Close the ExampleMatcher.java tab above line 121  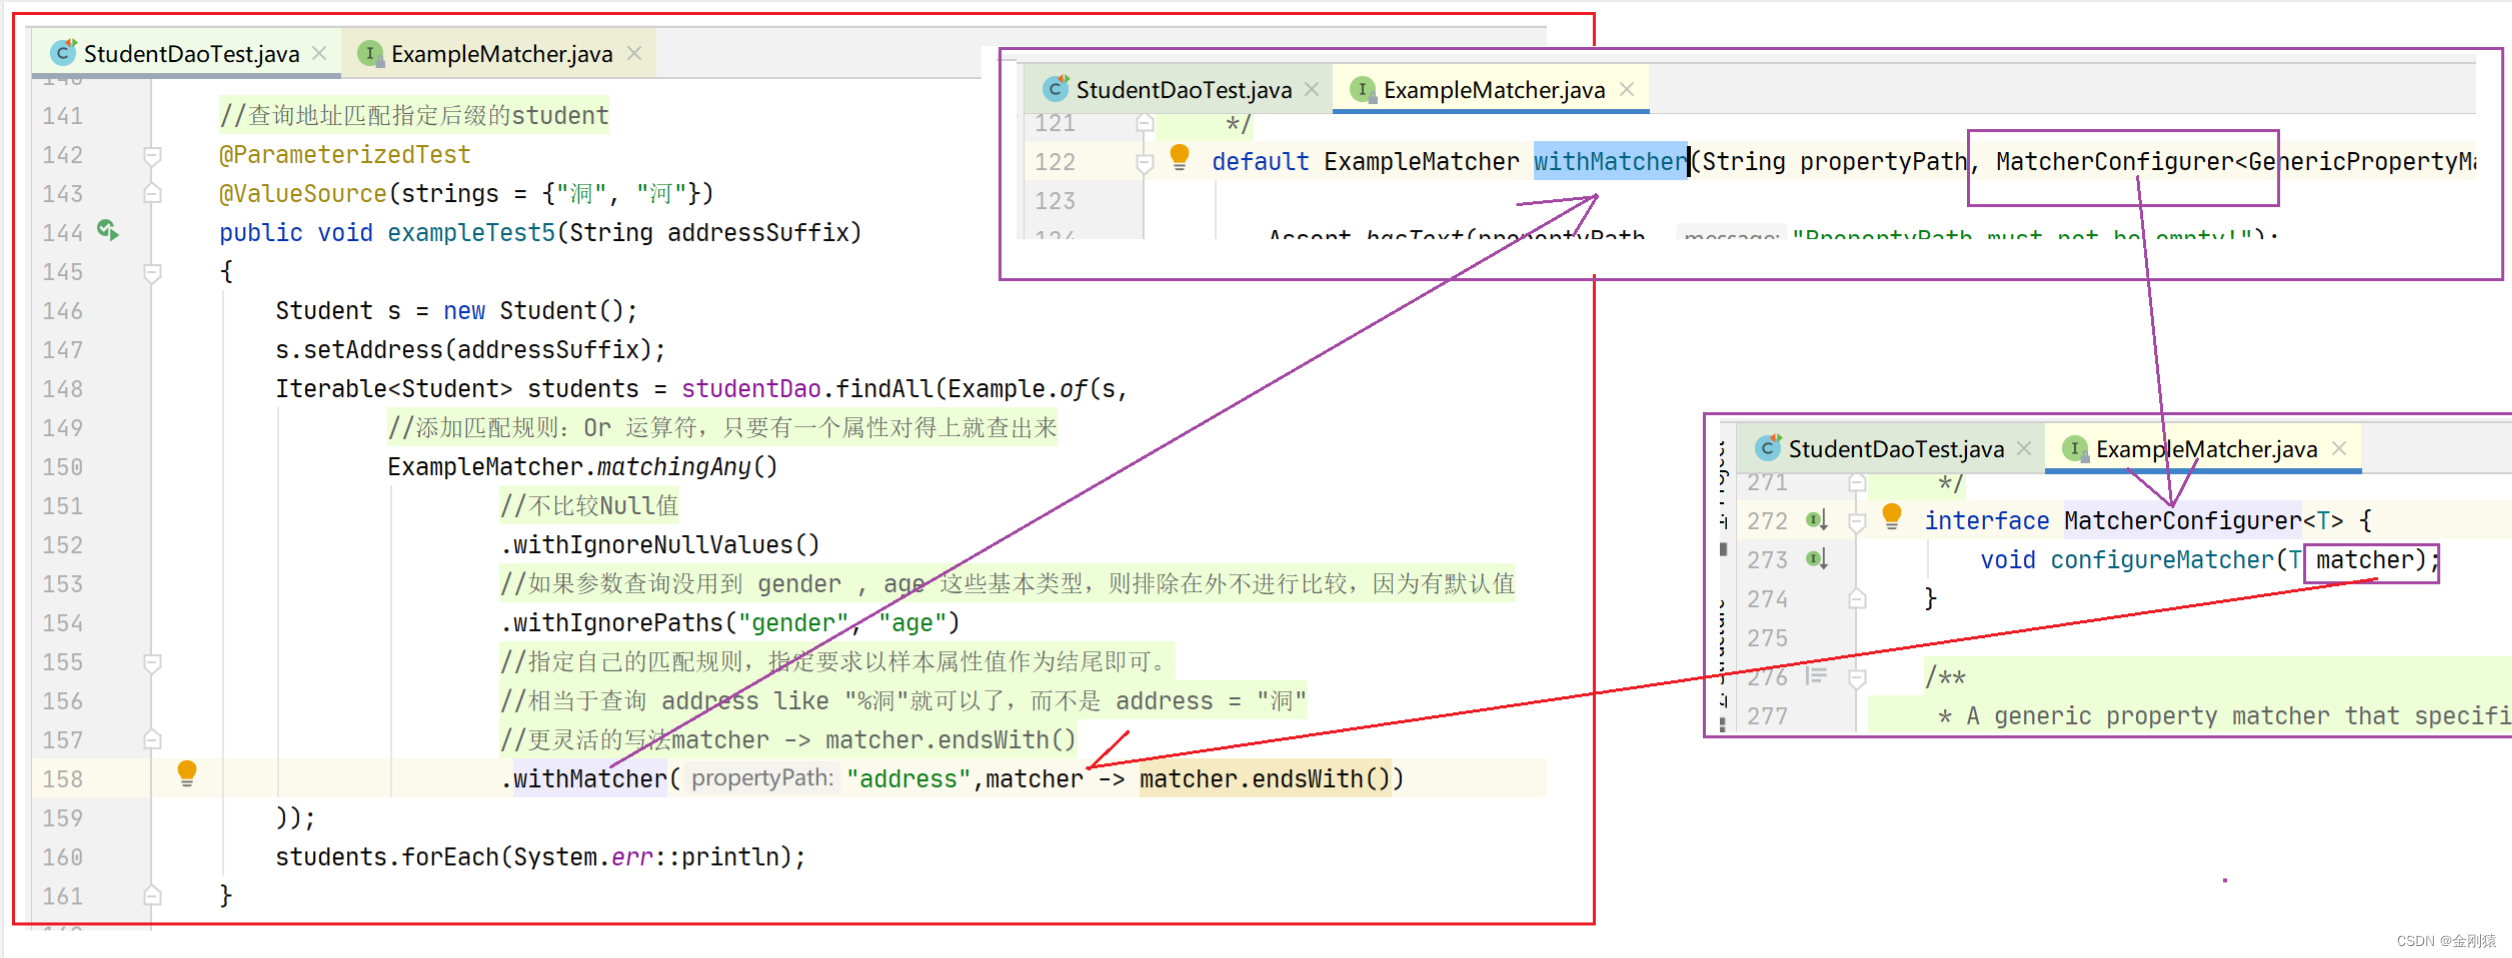click(x=1627, y=89)
